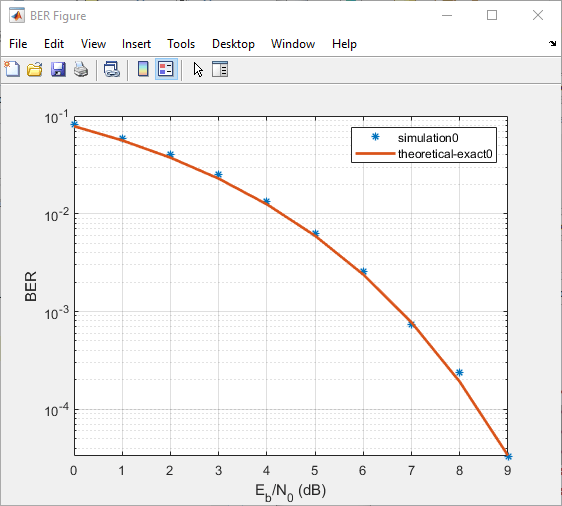Click the x-axis tick label 7

coord(411,470)
